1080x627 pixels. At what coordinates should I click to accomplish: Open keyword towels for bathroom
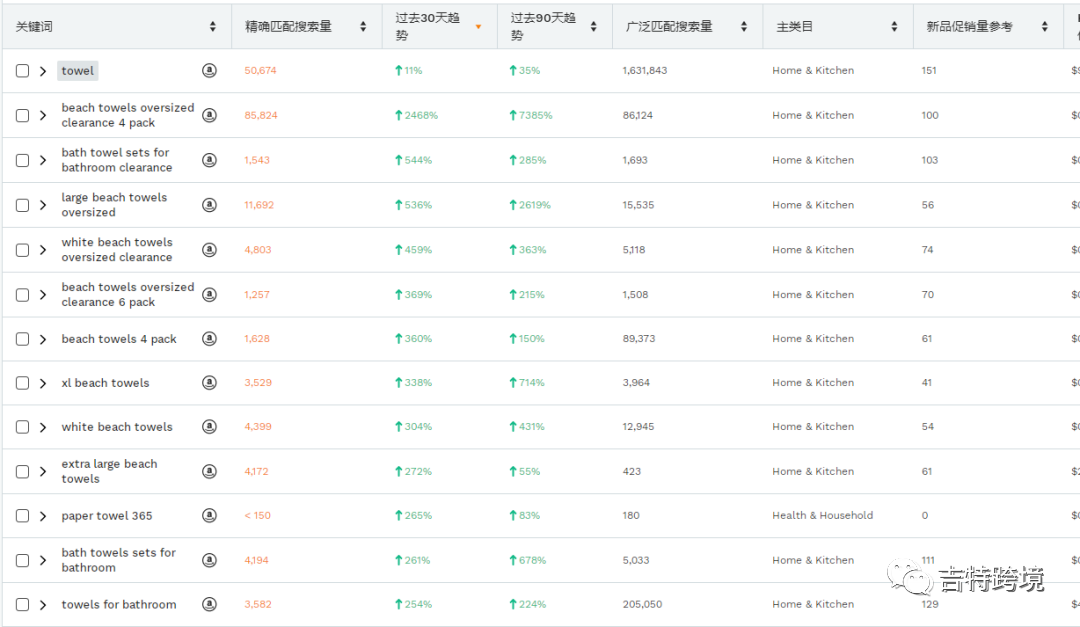coord(118,604)
